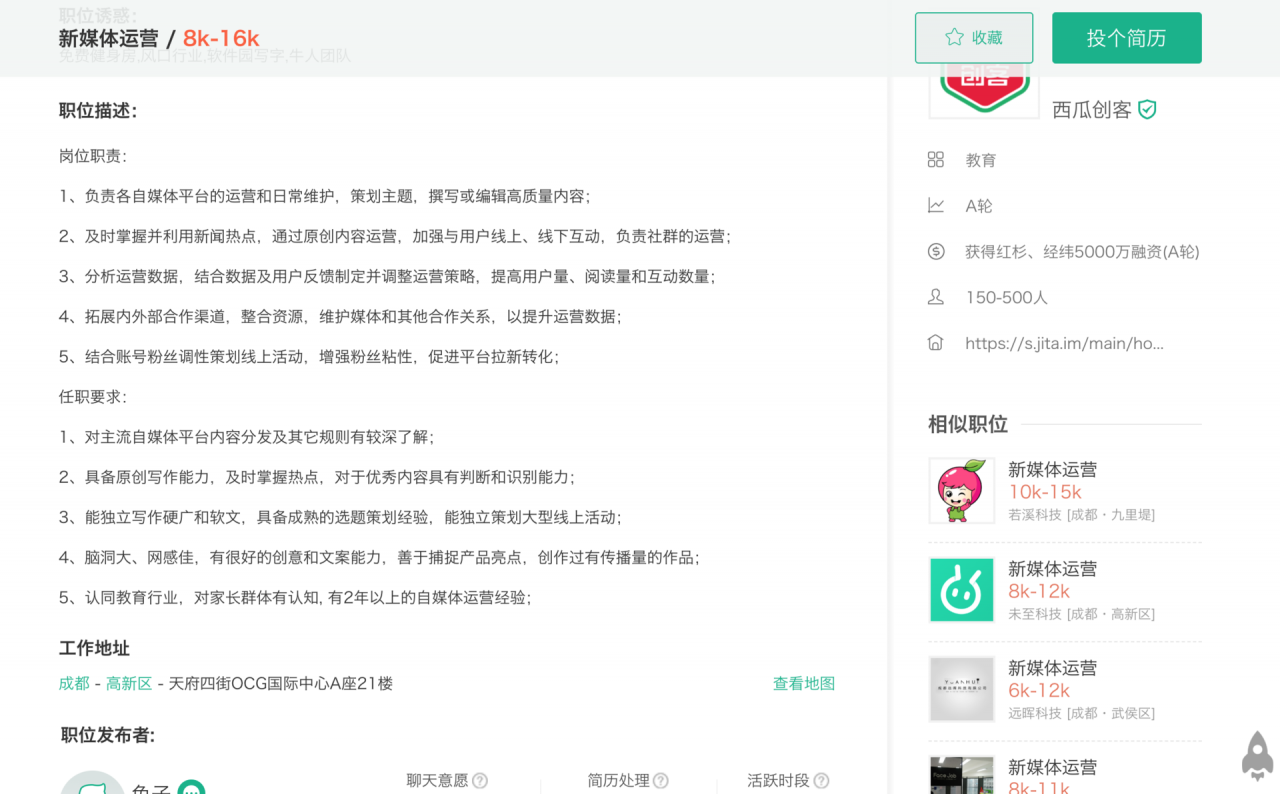The width and height of the screenshot is (1280, 794).
Task: Open 西瓜创客 company name link
Action: tap(1092, 110)
